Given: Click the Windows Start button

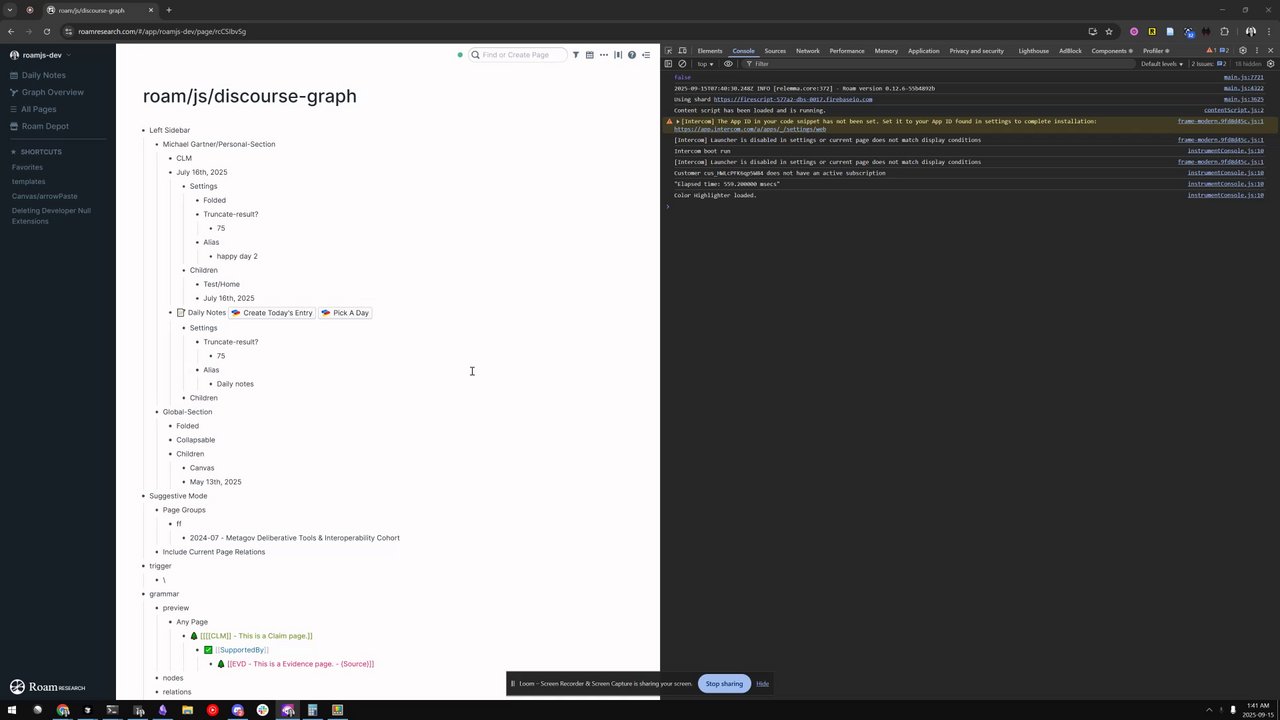Looking at the screenshot, I should point(12,710).
